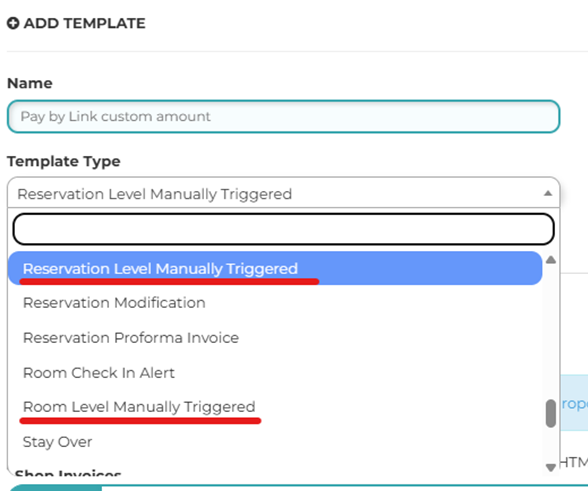
Task: Click the Template Type selected value box
Action: pyautogui.click(x=284, y=193)
